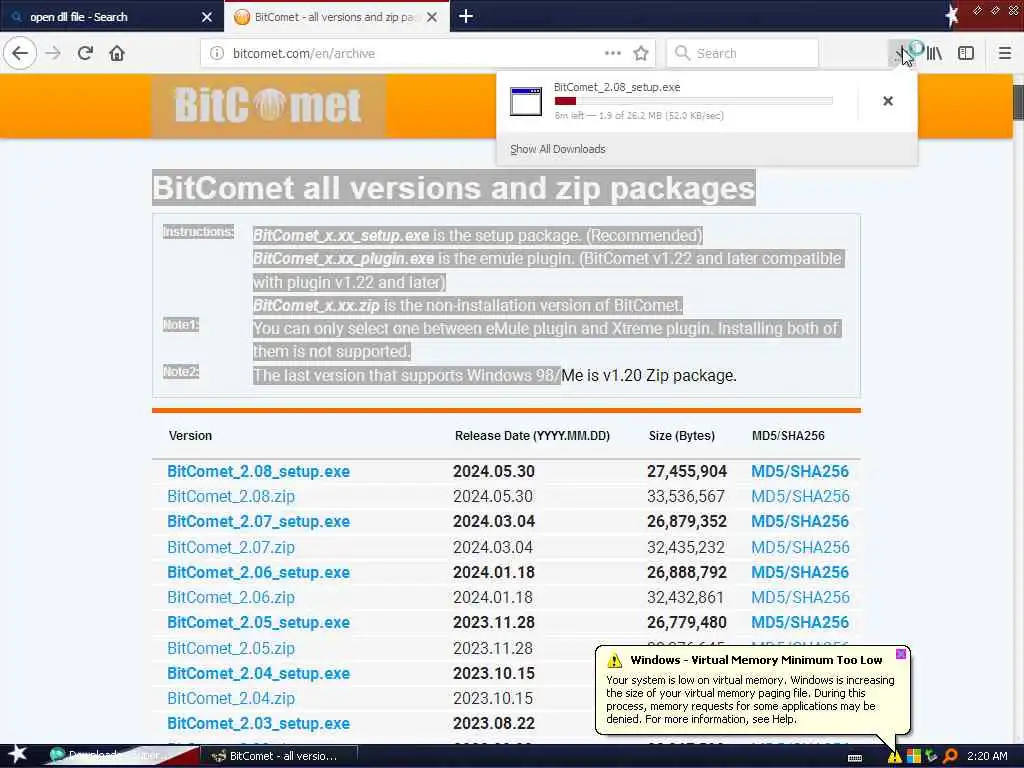Download BitComet_2.08.zip link

point(231,496)
